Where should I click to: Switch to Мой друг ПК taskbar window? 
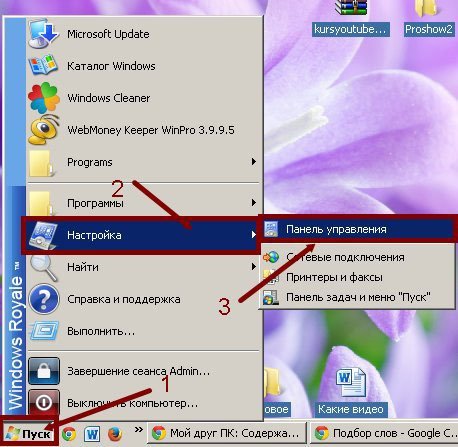[227, 434]
